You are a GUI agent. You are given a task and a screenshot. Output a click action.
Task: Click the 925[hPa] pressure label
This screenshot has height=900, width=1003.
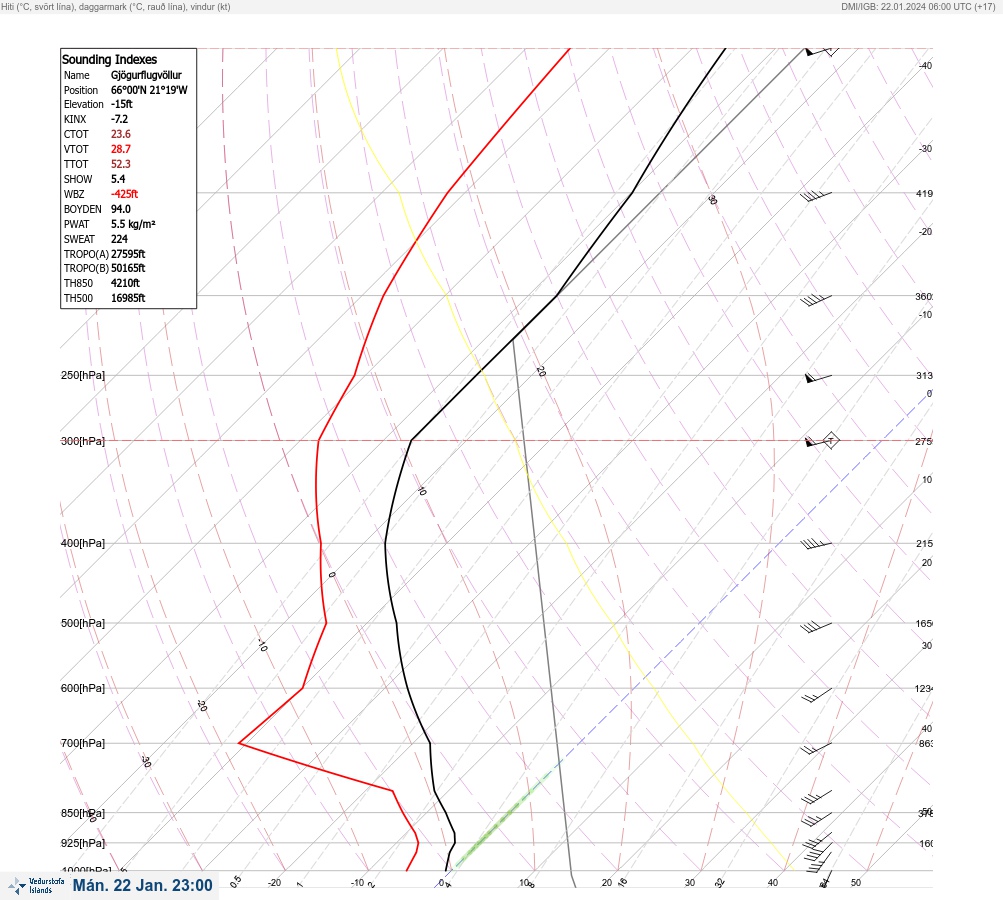83,843
